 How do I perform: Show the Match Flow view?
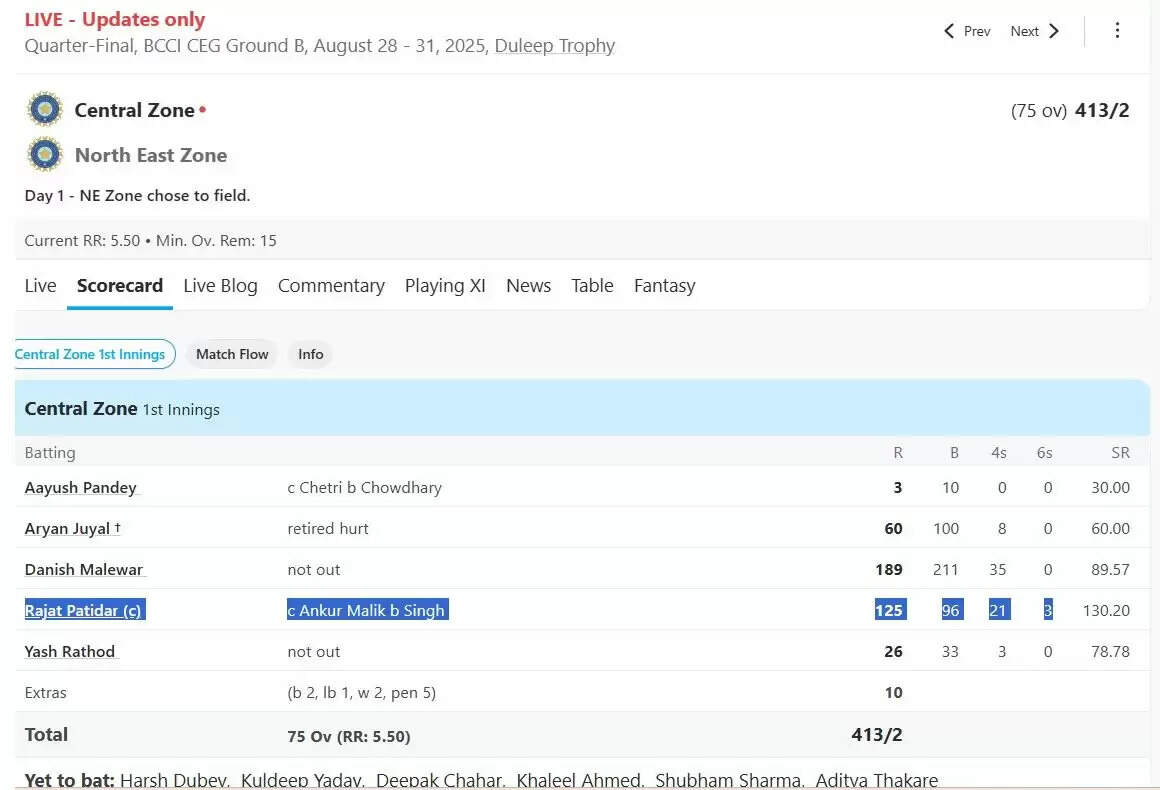pyautogui.click(x=232, y=354)
